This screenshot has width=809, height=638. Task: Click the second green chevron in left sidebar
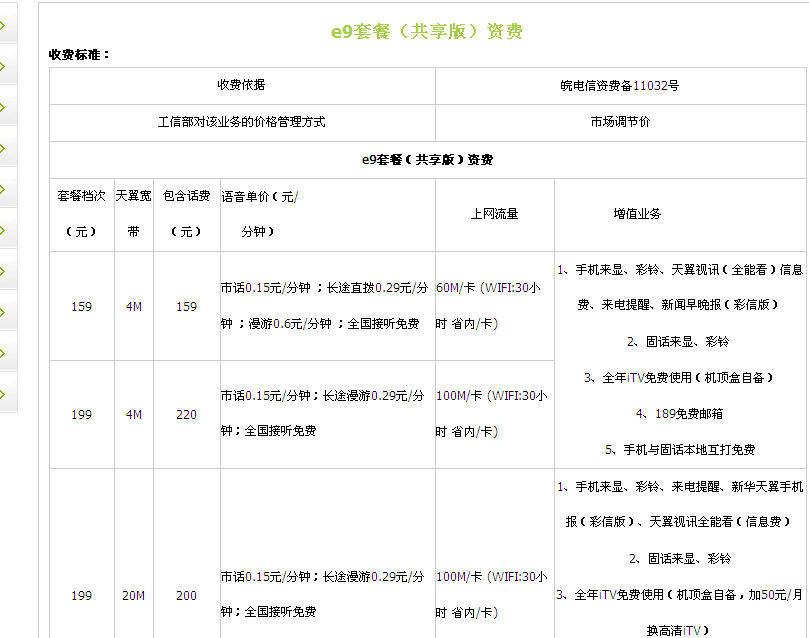pos(4,68)
